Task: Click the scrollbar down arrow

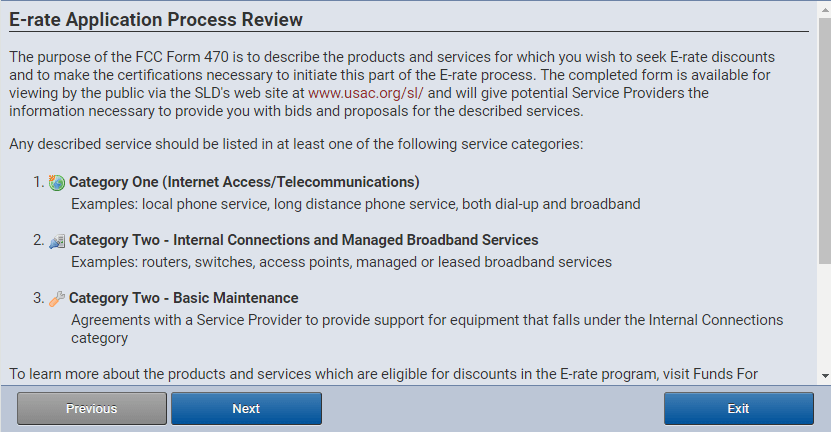Action: pos(825,376)
